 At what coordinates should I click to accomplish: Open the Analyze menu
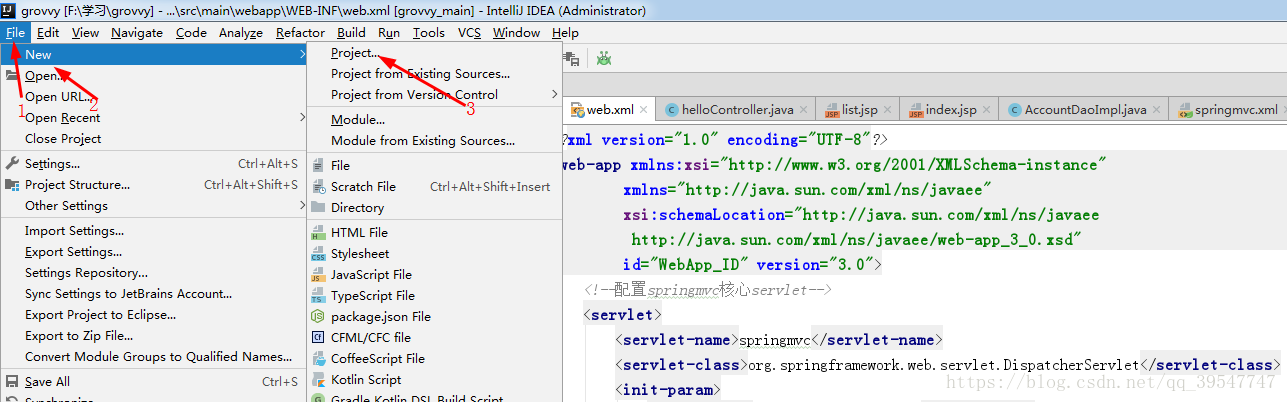click(241, 33)
